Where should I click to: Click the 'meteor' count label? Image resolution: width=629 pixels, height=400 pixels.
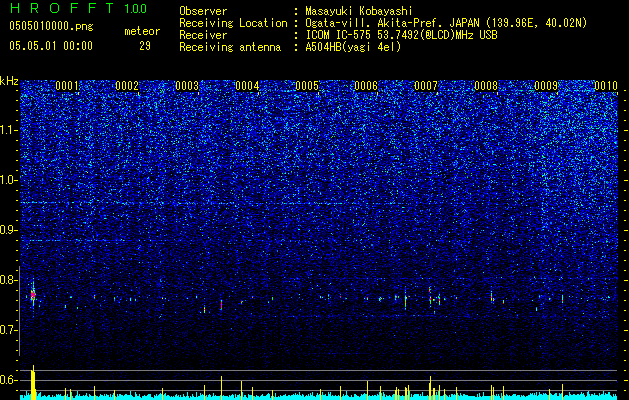(x=142, y=31)
